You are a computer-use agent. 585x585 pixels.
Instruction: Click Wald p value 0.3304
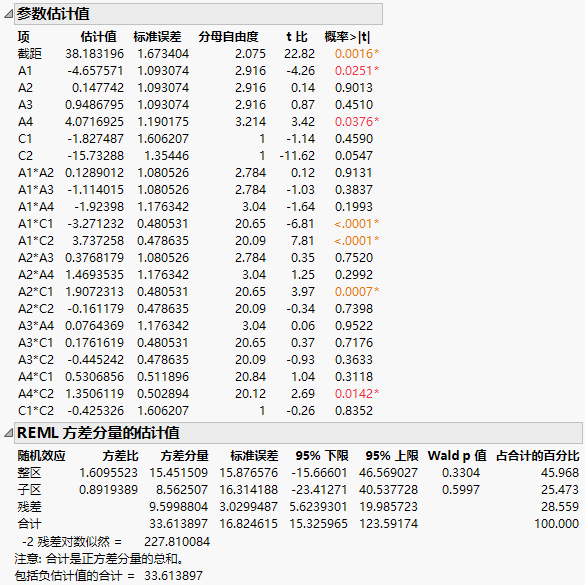pyautogui.click(x=461, y=473)
